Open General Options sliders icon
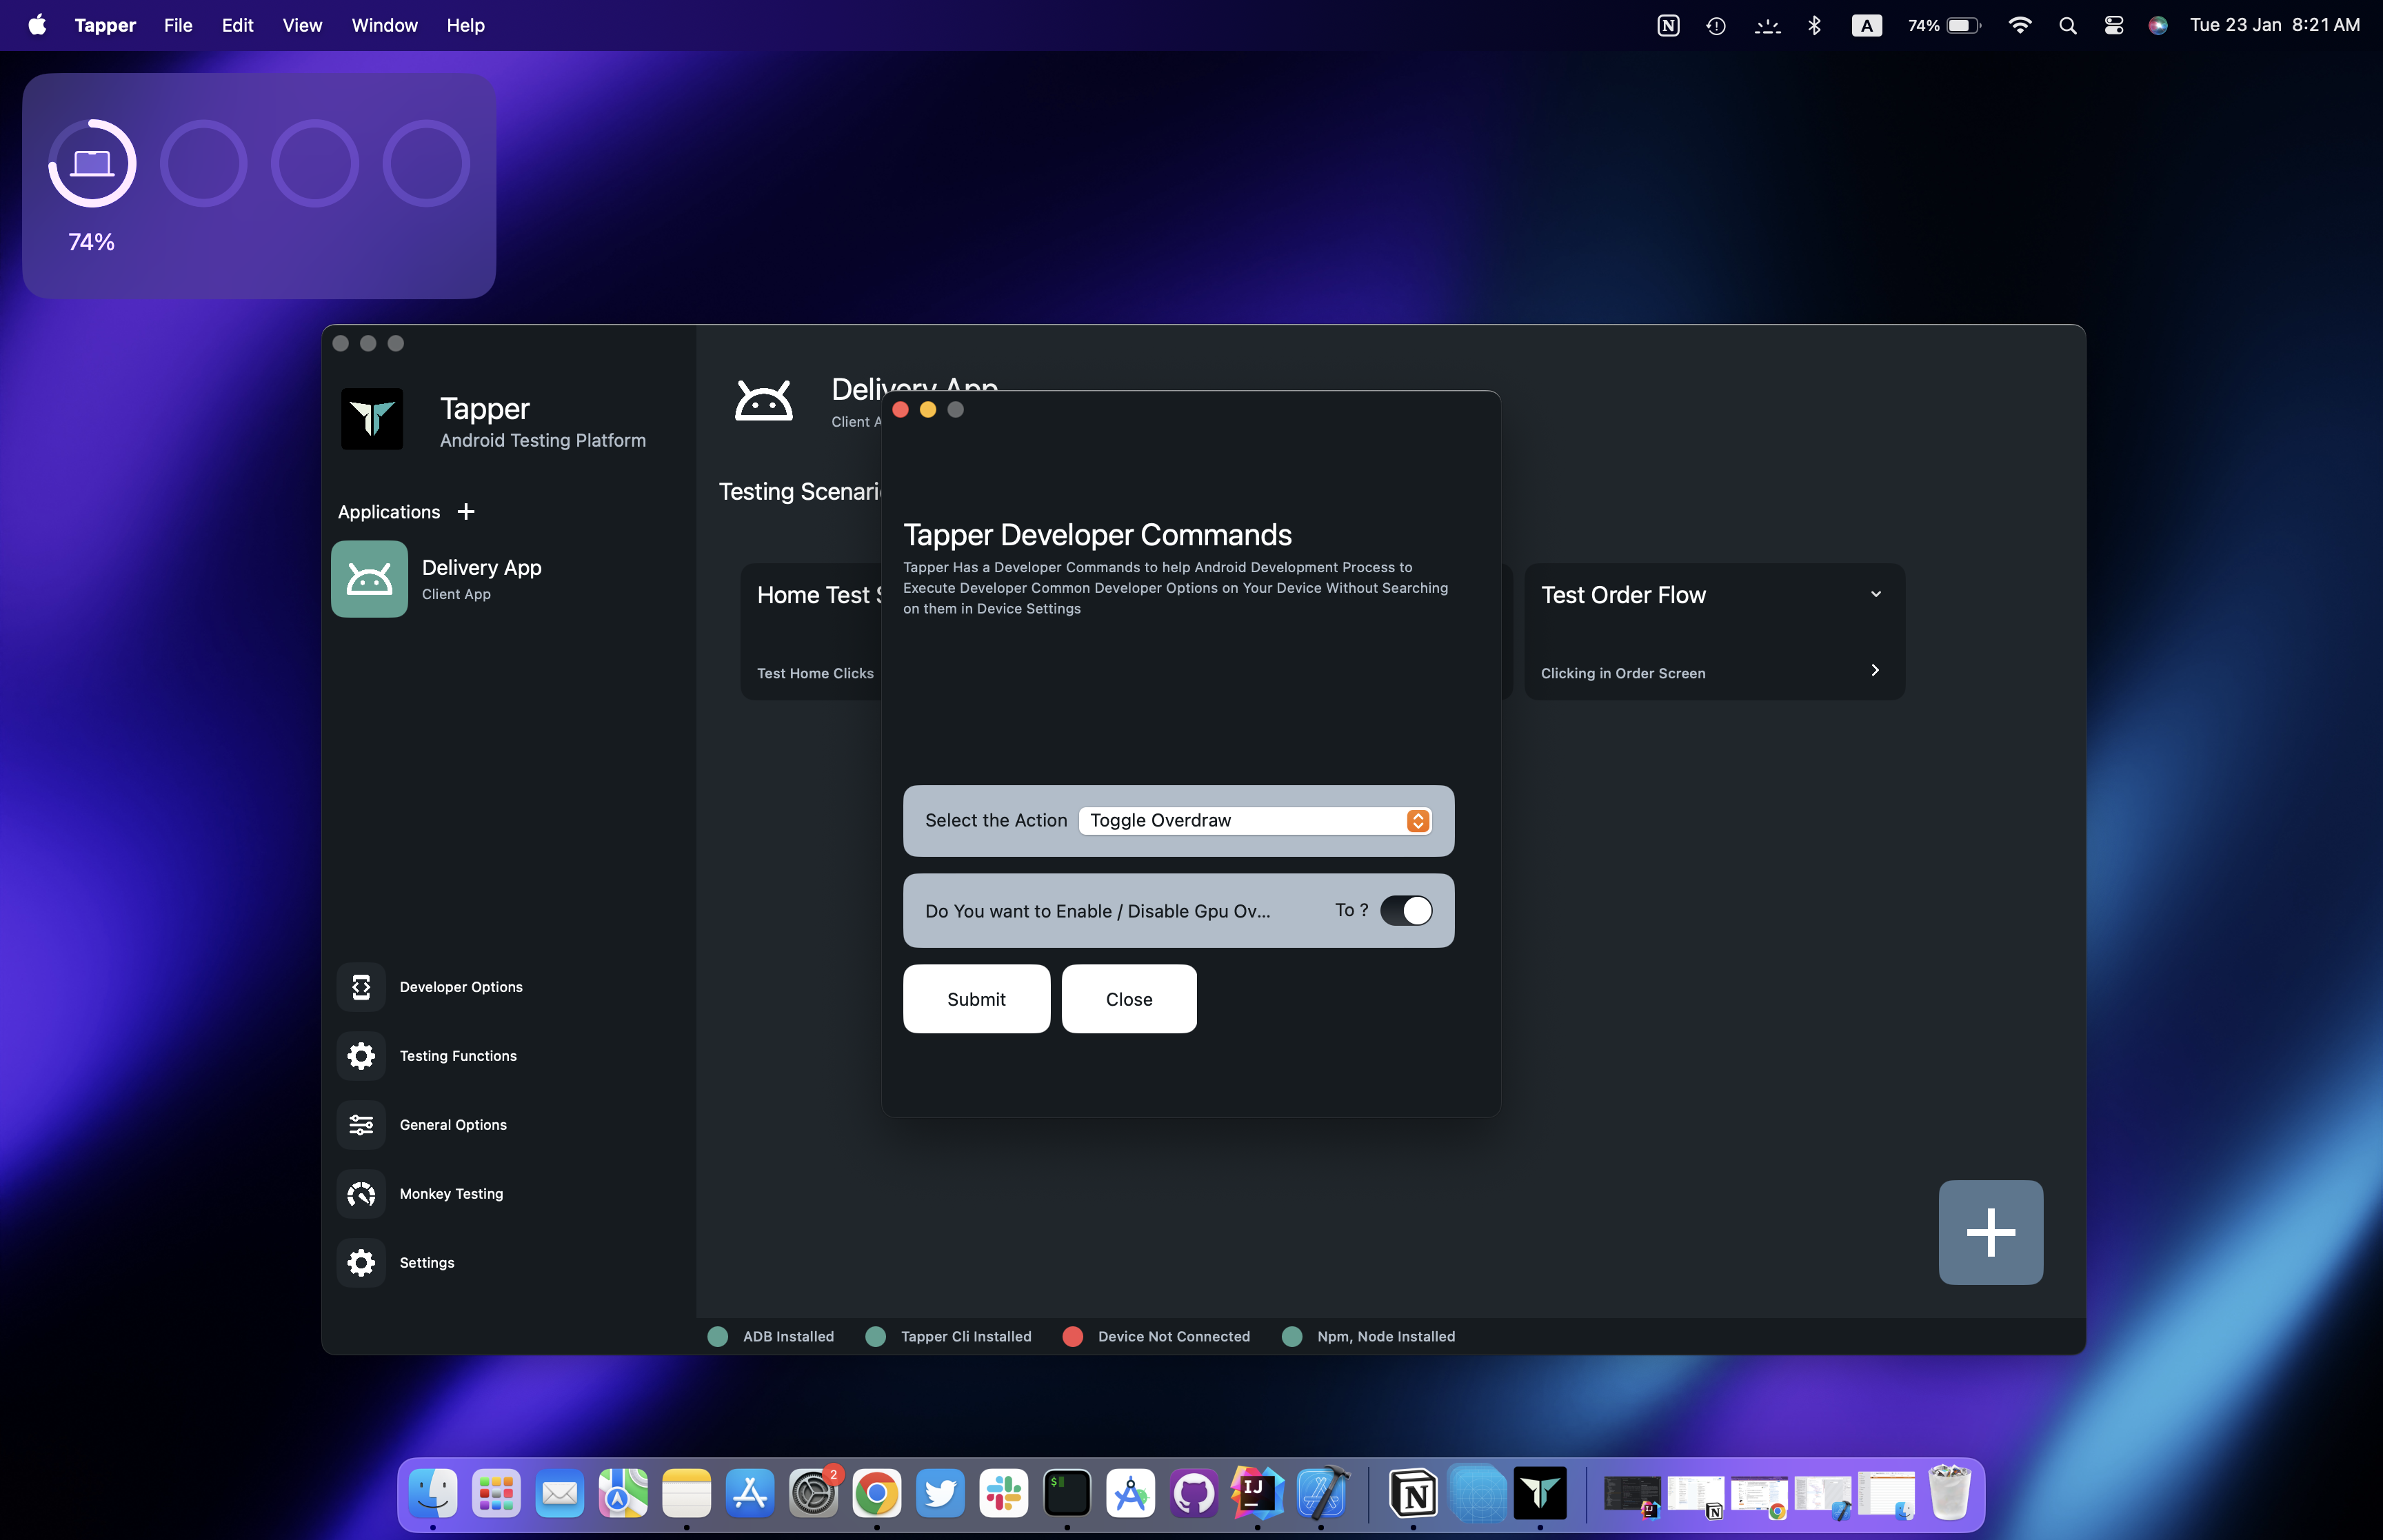Viewport: 2383px width, 1540px height. (361, 1125)
